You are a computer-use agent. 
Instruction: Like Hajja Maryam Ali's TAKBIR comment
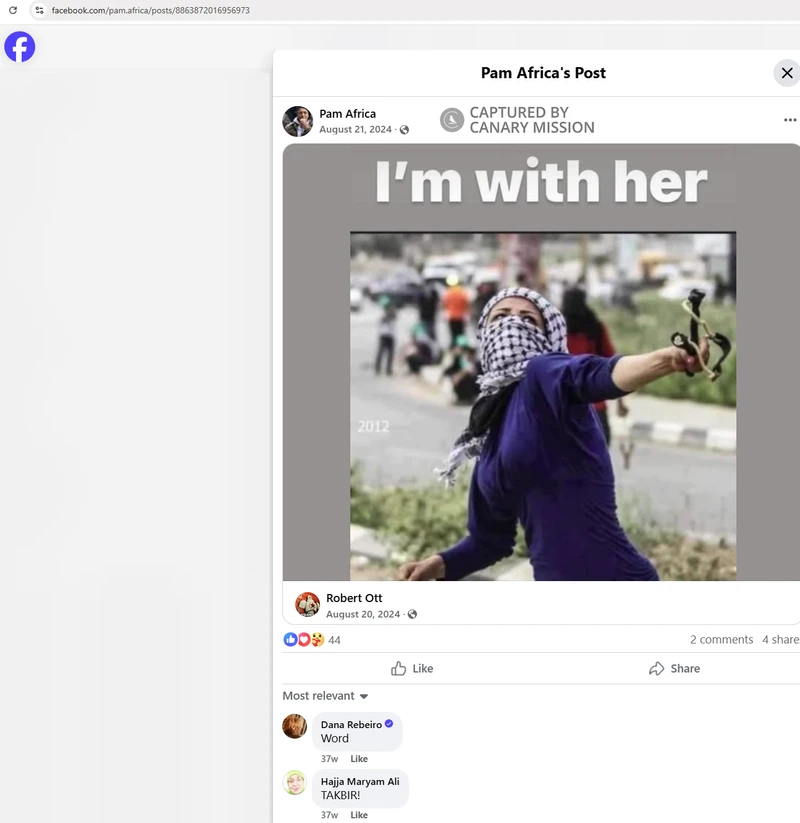(359, 815)
